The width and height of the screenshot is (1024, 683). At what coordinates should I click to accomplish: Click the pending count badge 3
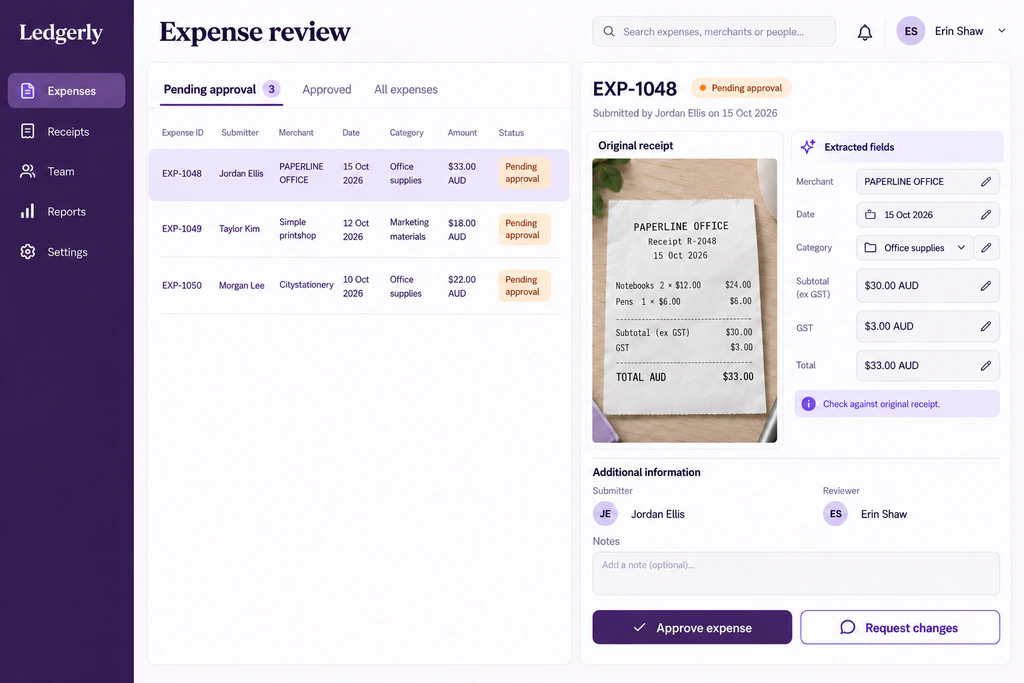point(272,89)
